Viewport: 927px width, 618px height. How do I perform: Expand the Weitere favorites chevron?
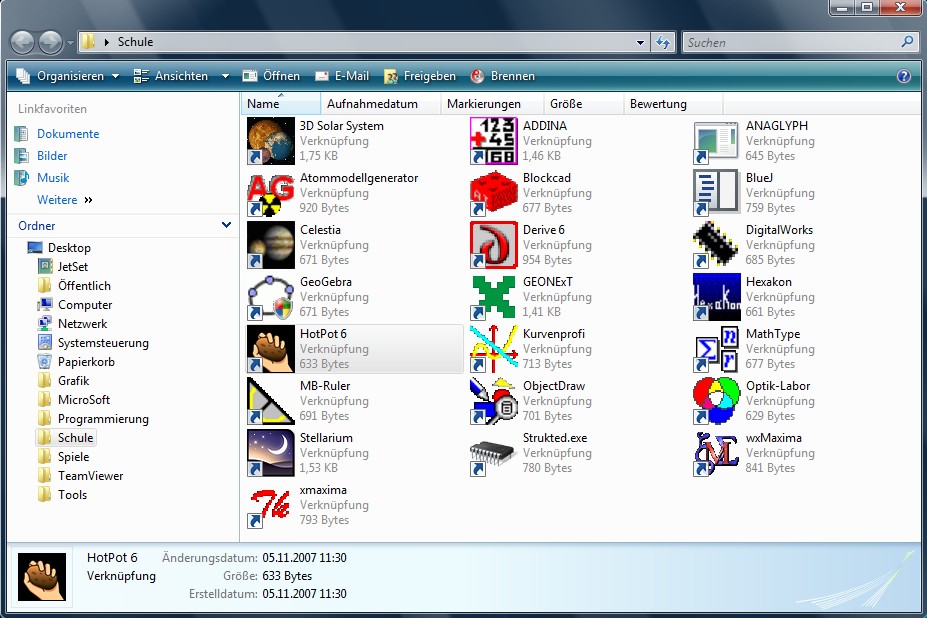89,200
